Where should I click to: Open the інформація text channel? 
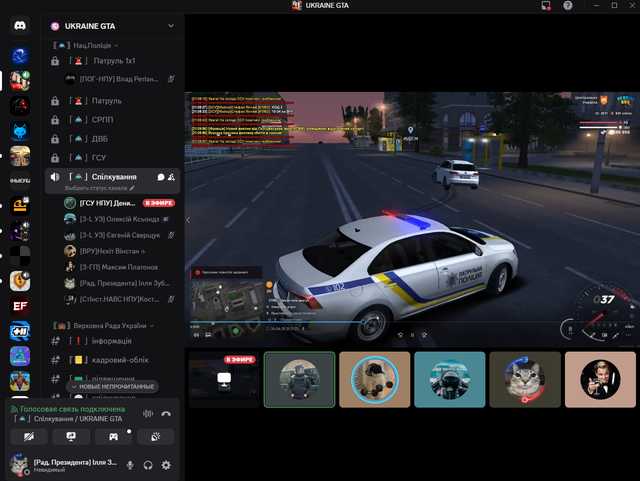tap(113, 341)
